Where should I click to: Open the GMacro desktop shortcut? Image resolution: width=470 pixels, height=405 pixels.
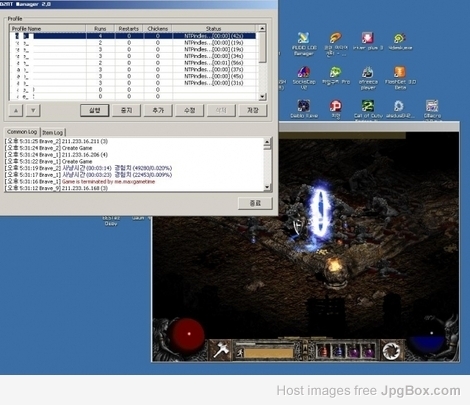click(x=432, y=109)
